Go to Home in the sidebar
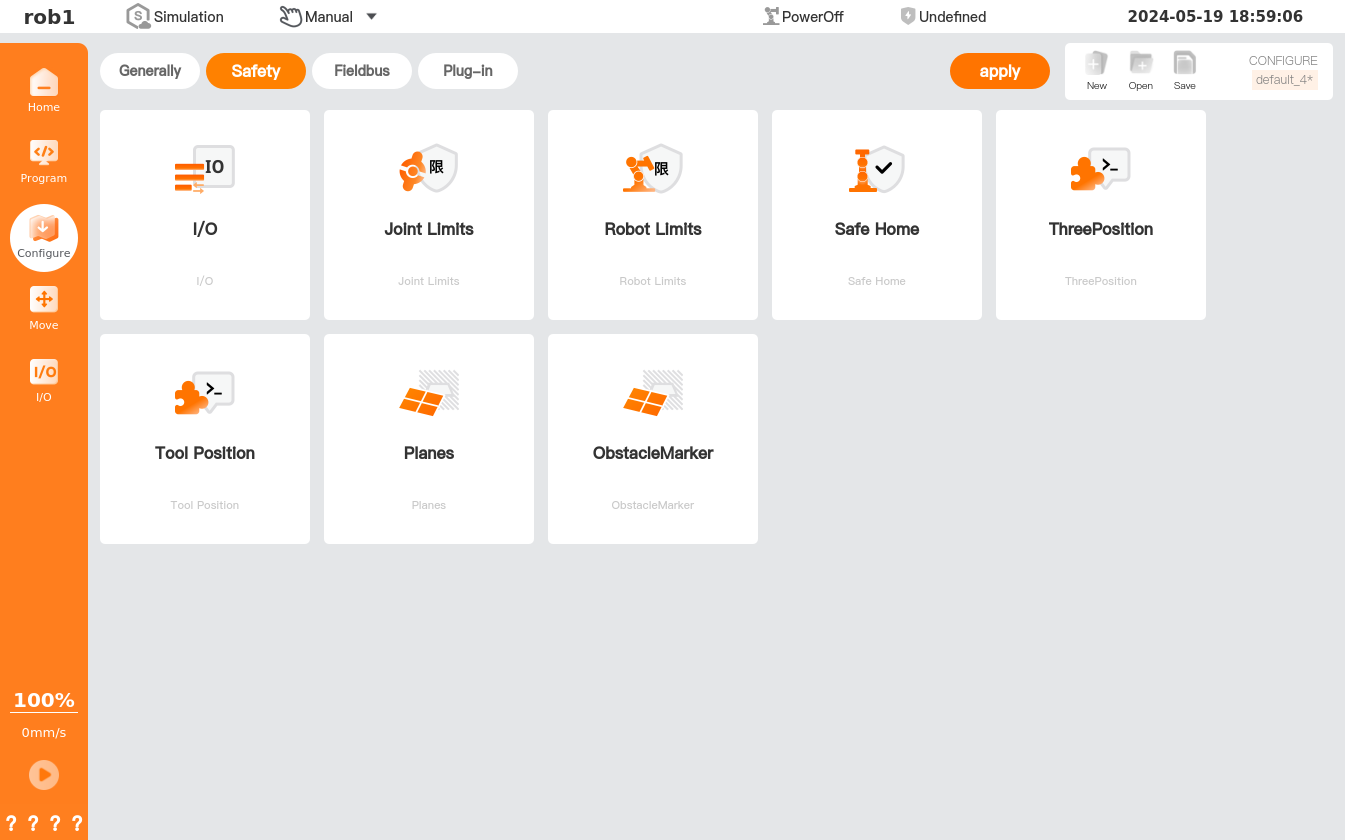This screenshot has height=840, width=1345. tap(44, 90)
